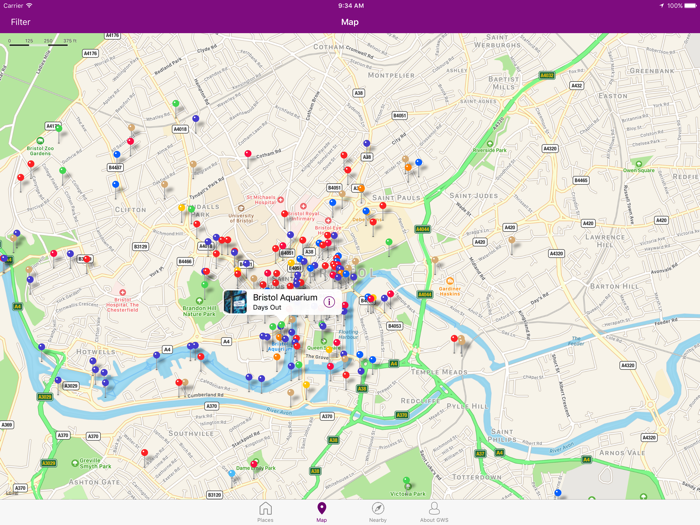The image size is (700, 525).
Task: Click the Bristol Zoo Gardens map icon
Action: tap(40, 141)
